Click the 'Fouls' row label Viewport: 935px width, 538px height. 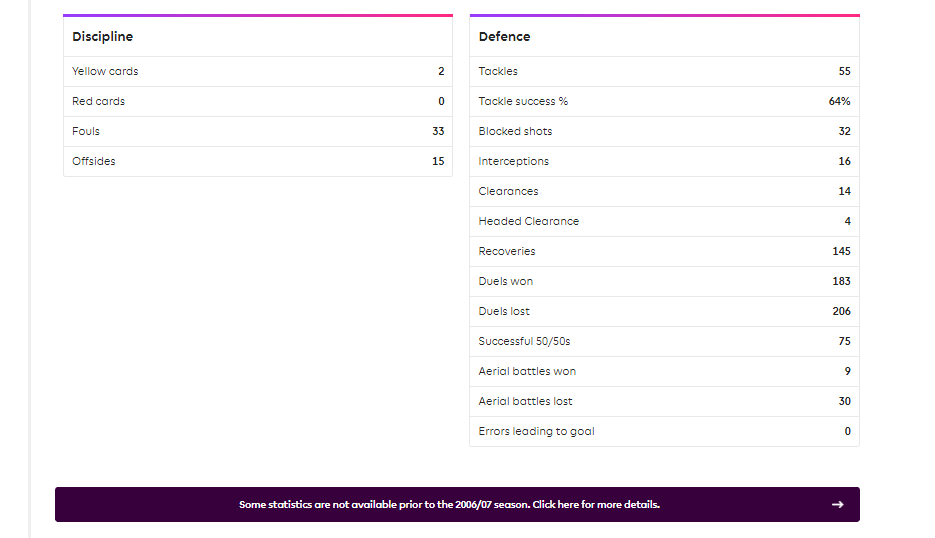[86, 131]
